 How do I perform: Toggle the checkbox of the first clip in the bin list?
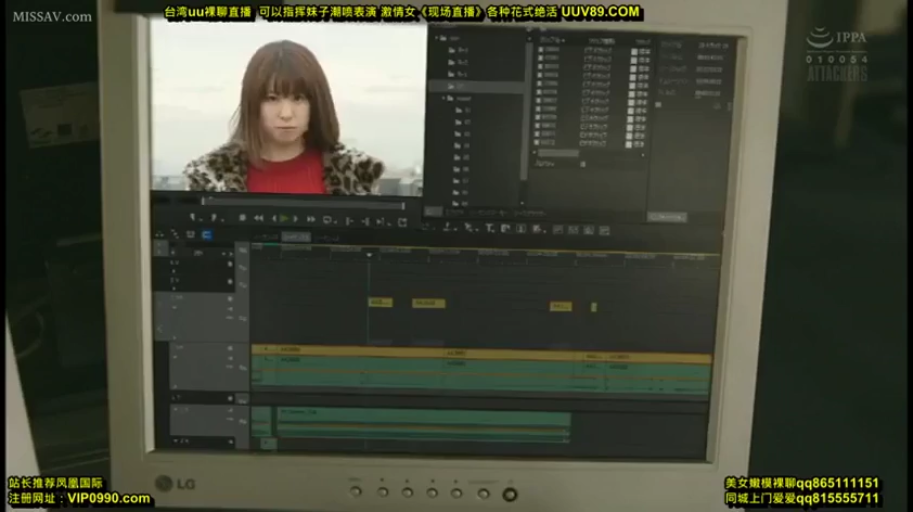pos(540,49)
